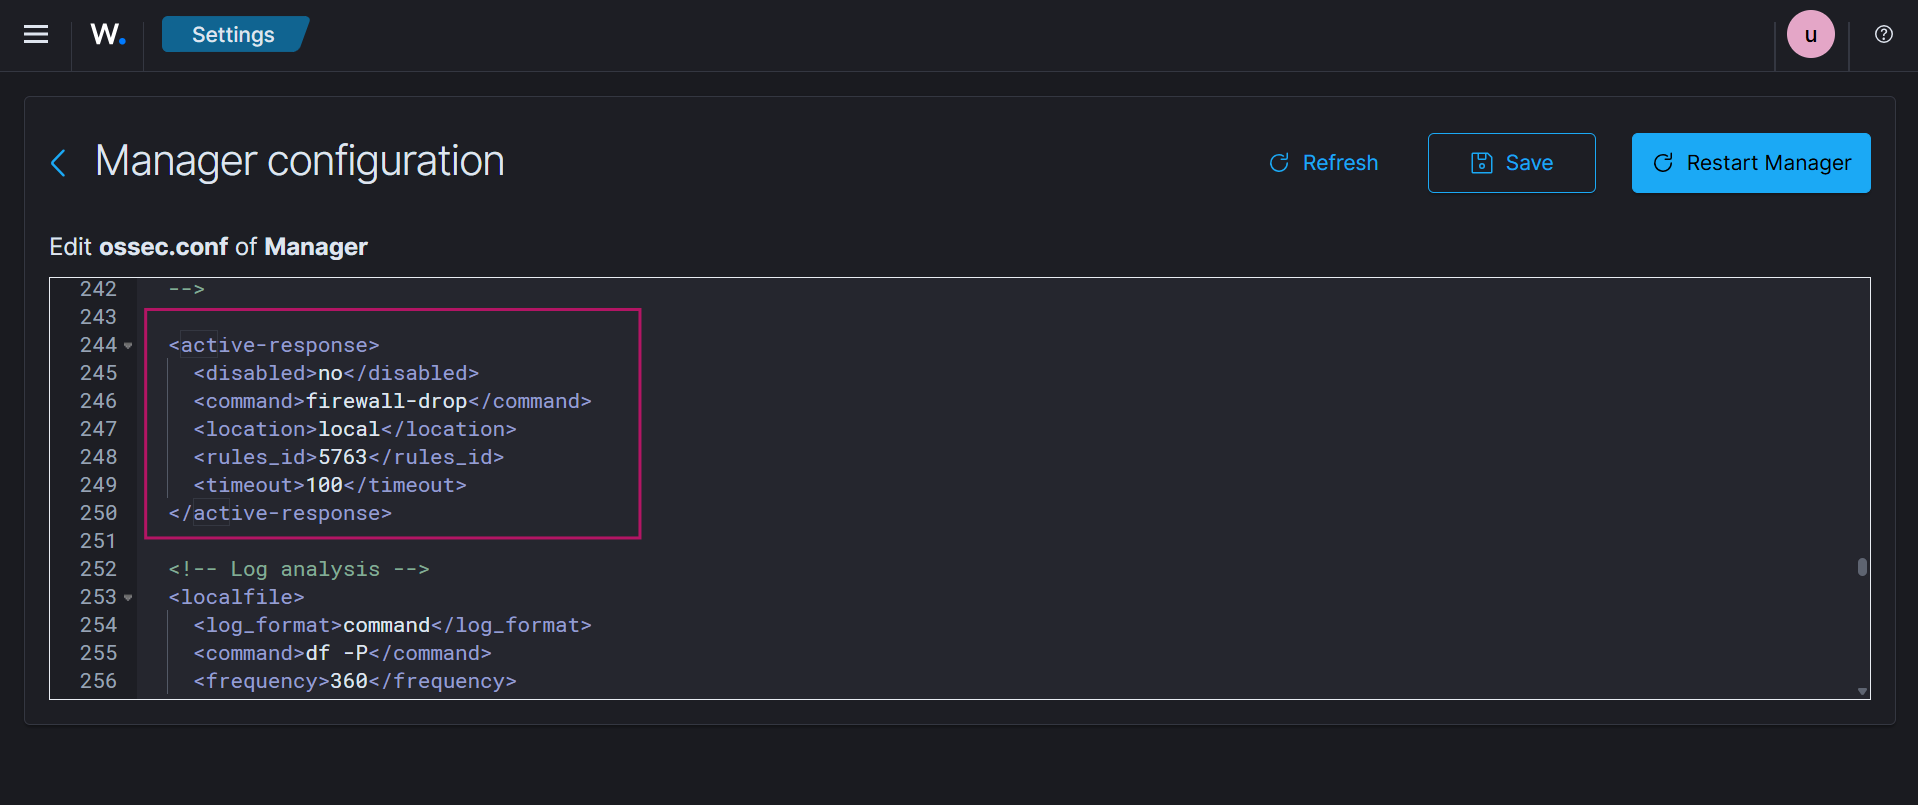Go back using the chevron beside Manager configuration

coord(59,163)
